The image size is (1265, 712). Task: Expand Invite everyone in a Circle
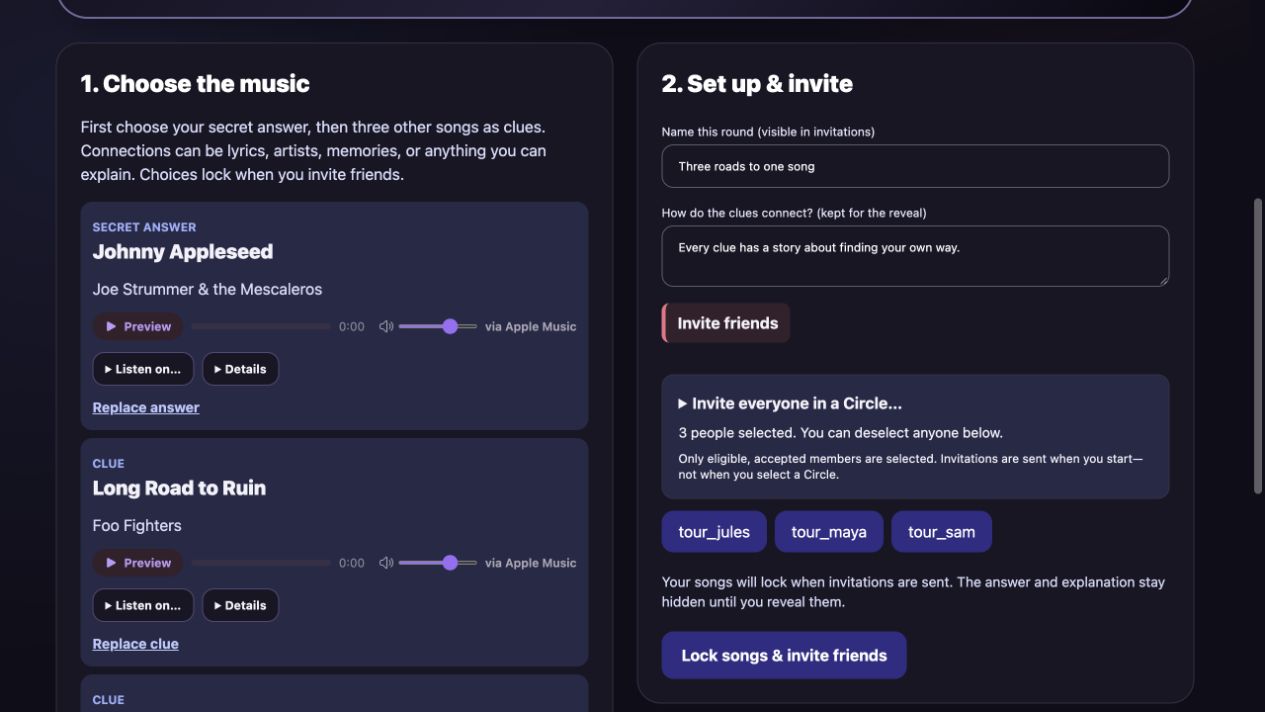click(x=790, y=404)
